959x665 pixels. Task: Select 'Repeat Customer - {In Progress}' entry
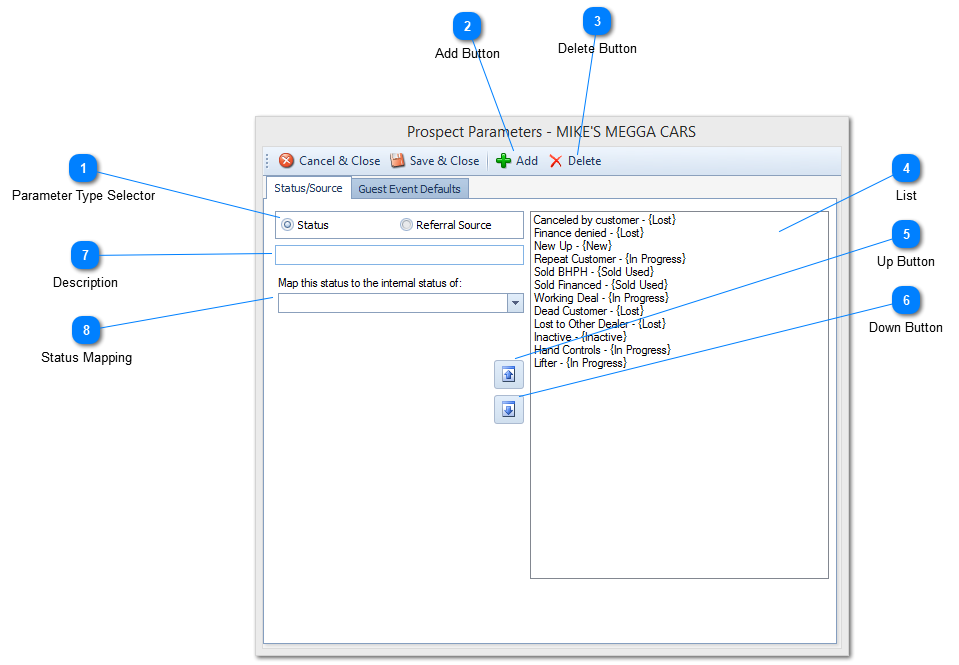(x=610, y=259)
